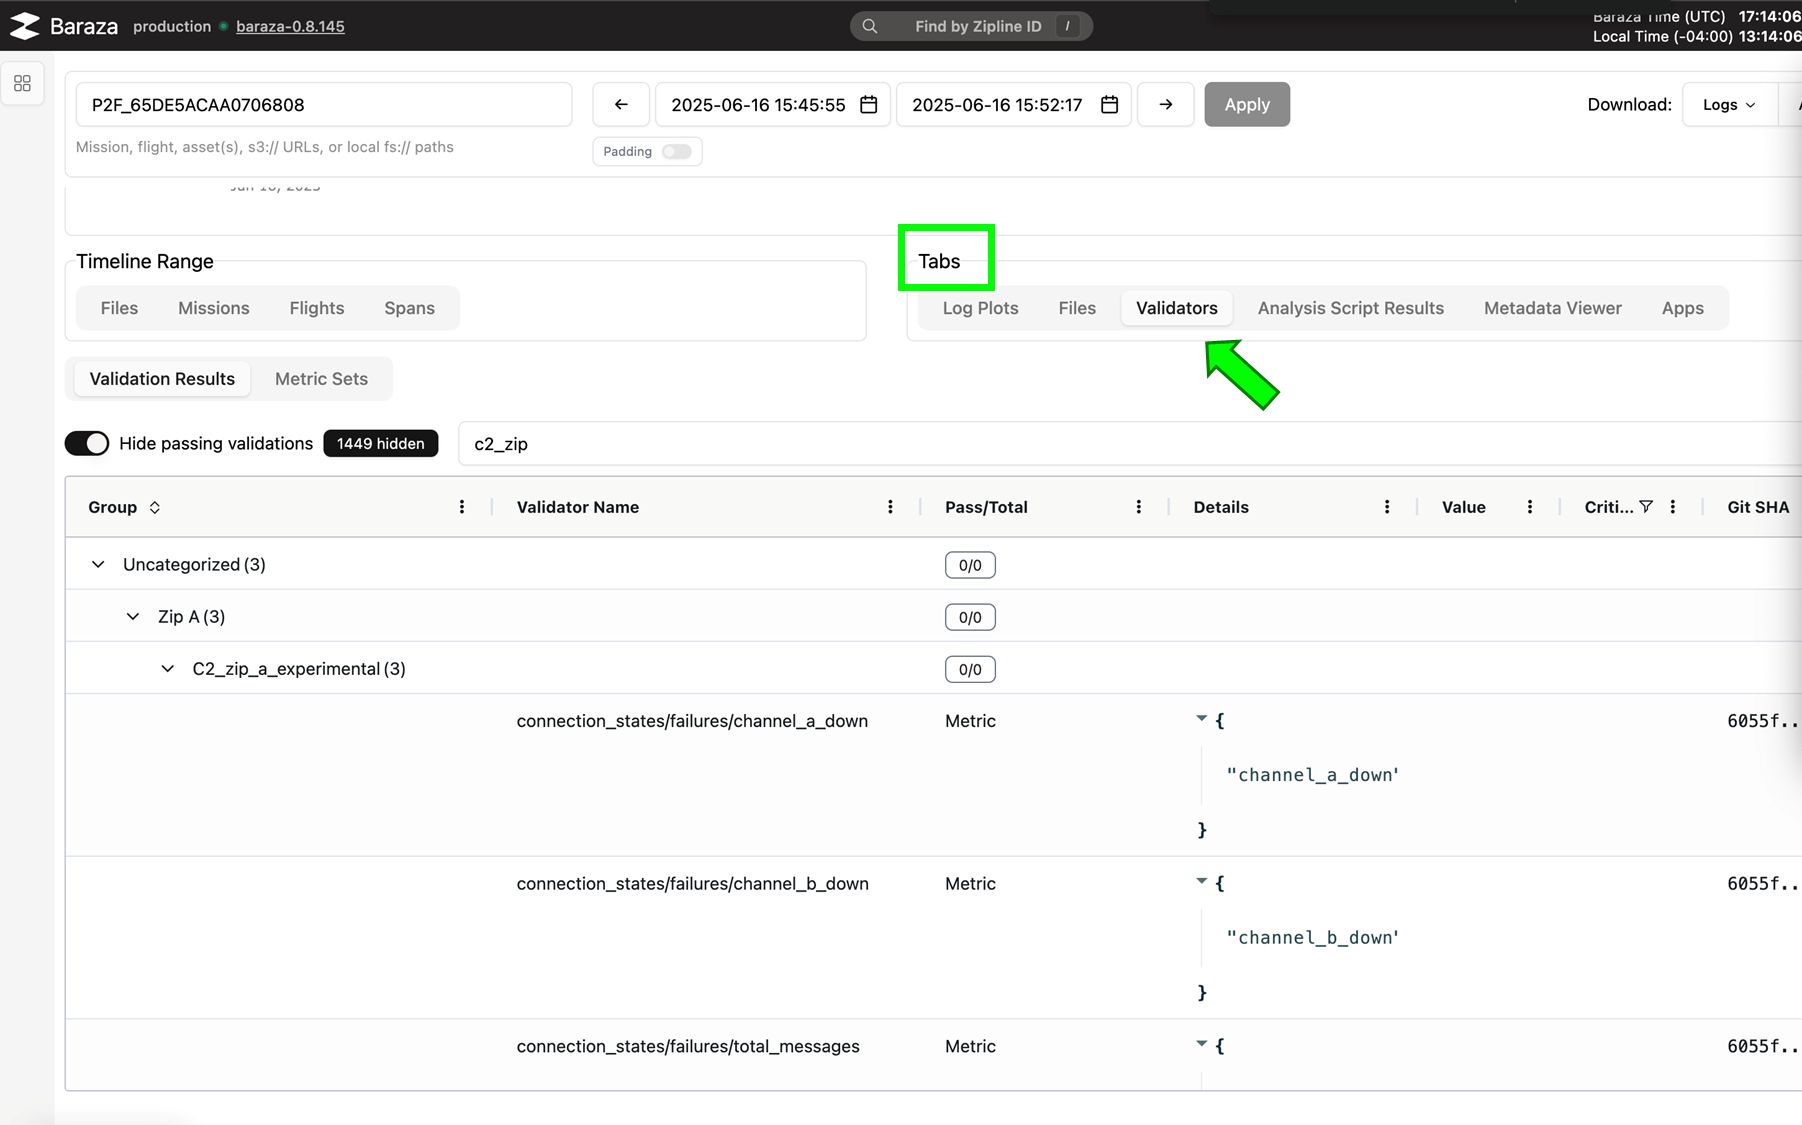Open Validator Name column menu dots
This screenshot has height=1125, width=1802.
point(890,507)
